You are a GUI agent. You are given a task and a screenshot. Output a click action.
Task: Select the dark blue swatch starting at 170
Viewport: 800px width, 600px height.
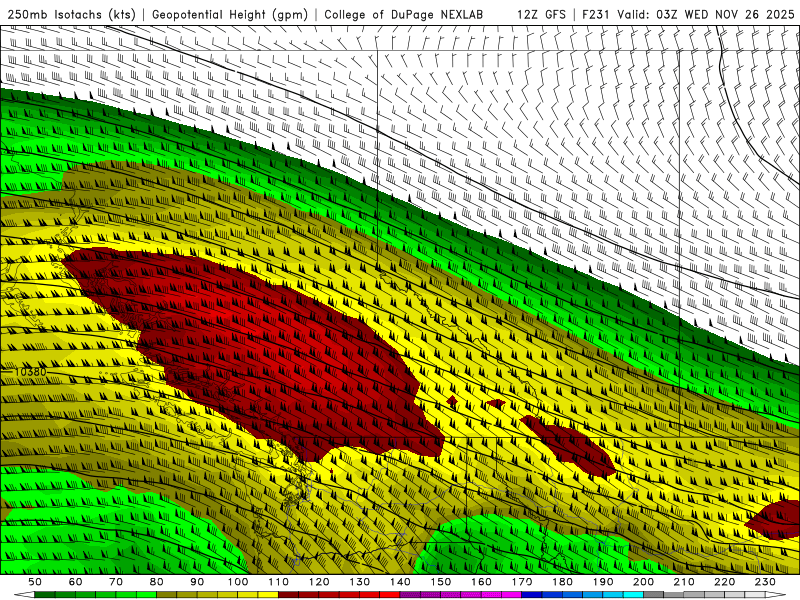pos(532,595)
